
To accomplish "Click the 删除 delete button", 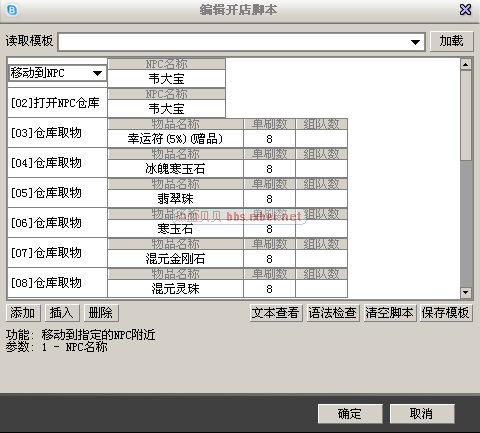I will [x=101, y=313].
